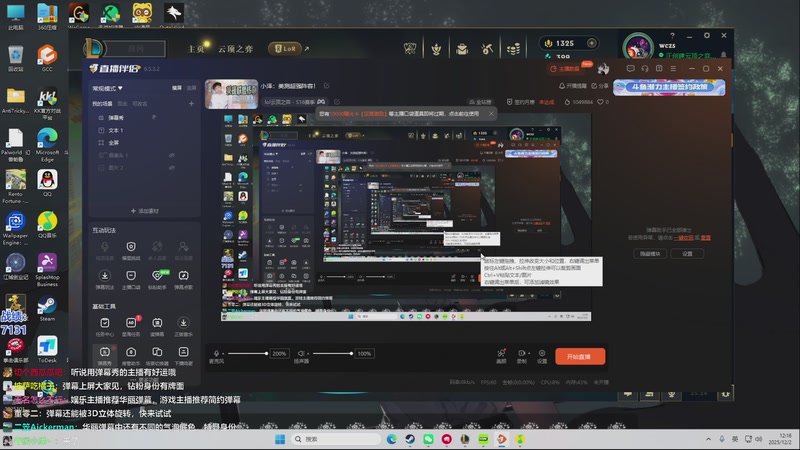Edit the lol云顶之弈 category pencil icon

point(337,102)
